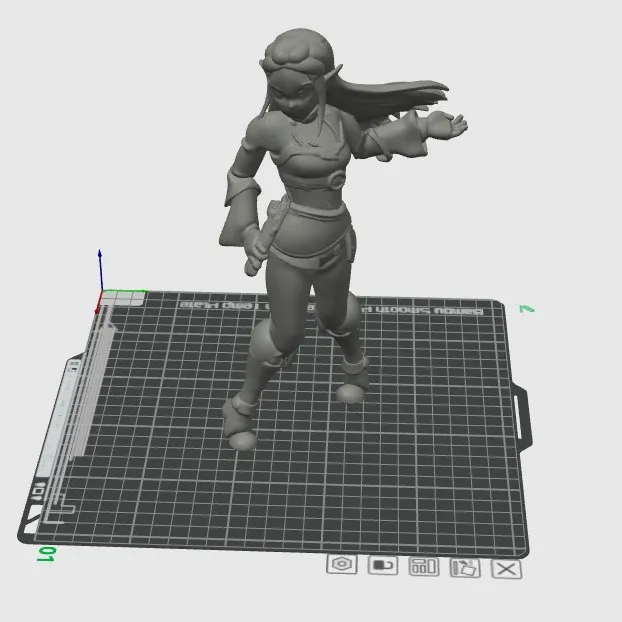Remove plate with the X icon
The width and height of the screenshot is (622, 622).
[x=507, y=569]
